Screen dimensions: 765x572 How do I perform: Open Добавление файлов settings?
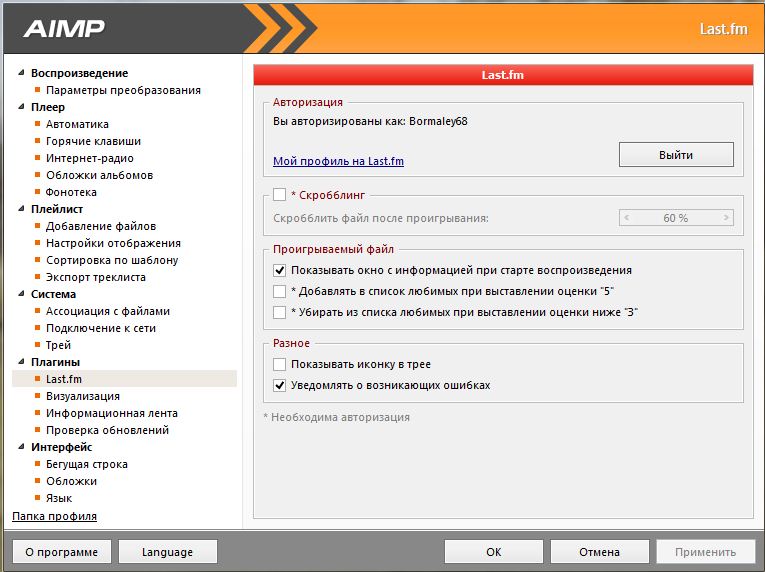[101, 226]
